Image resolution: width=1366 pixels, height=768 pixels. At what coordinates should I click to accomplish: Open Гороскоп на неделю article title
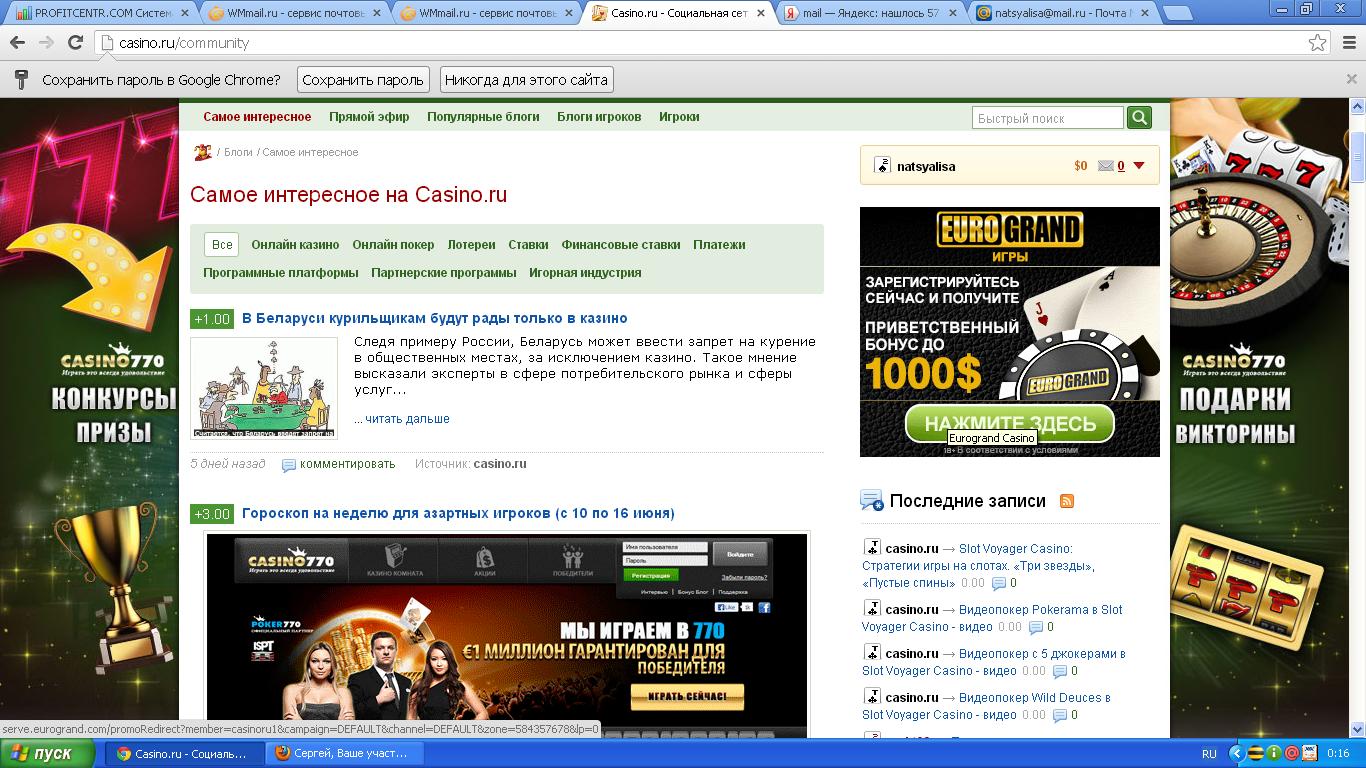click(458, 514)
